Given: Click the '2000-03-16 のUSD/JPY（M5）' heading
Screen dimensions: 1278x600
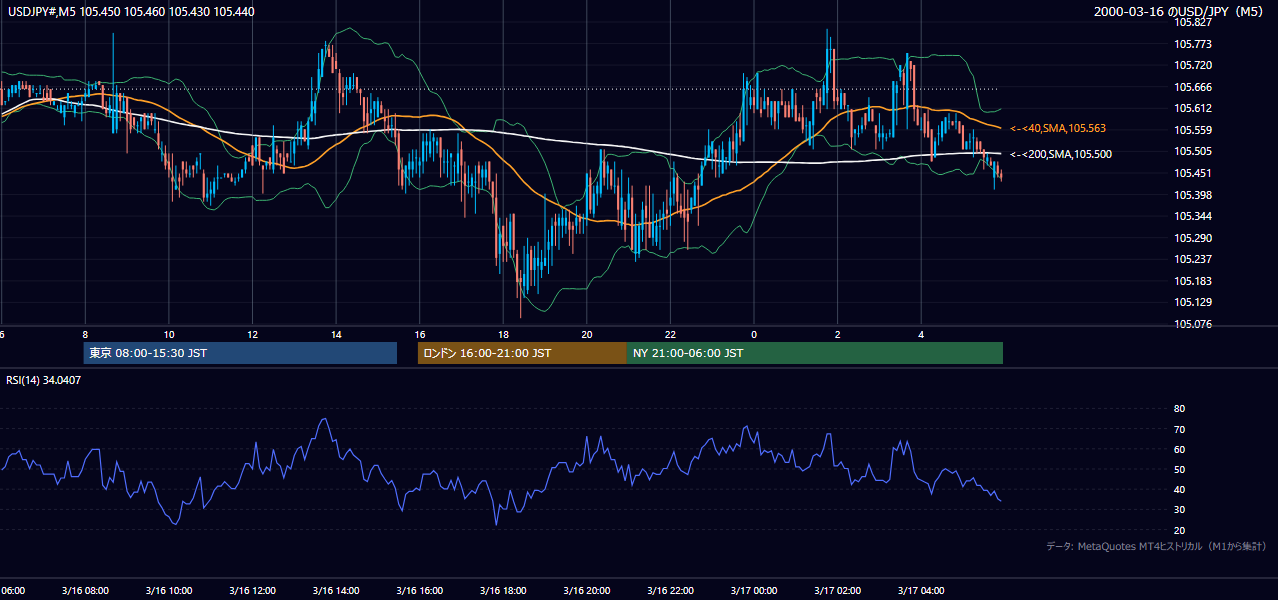Looking at the screenshot, I should coord(1181,12).
